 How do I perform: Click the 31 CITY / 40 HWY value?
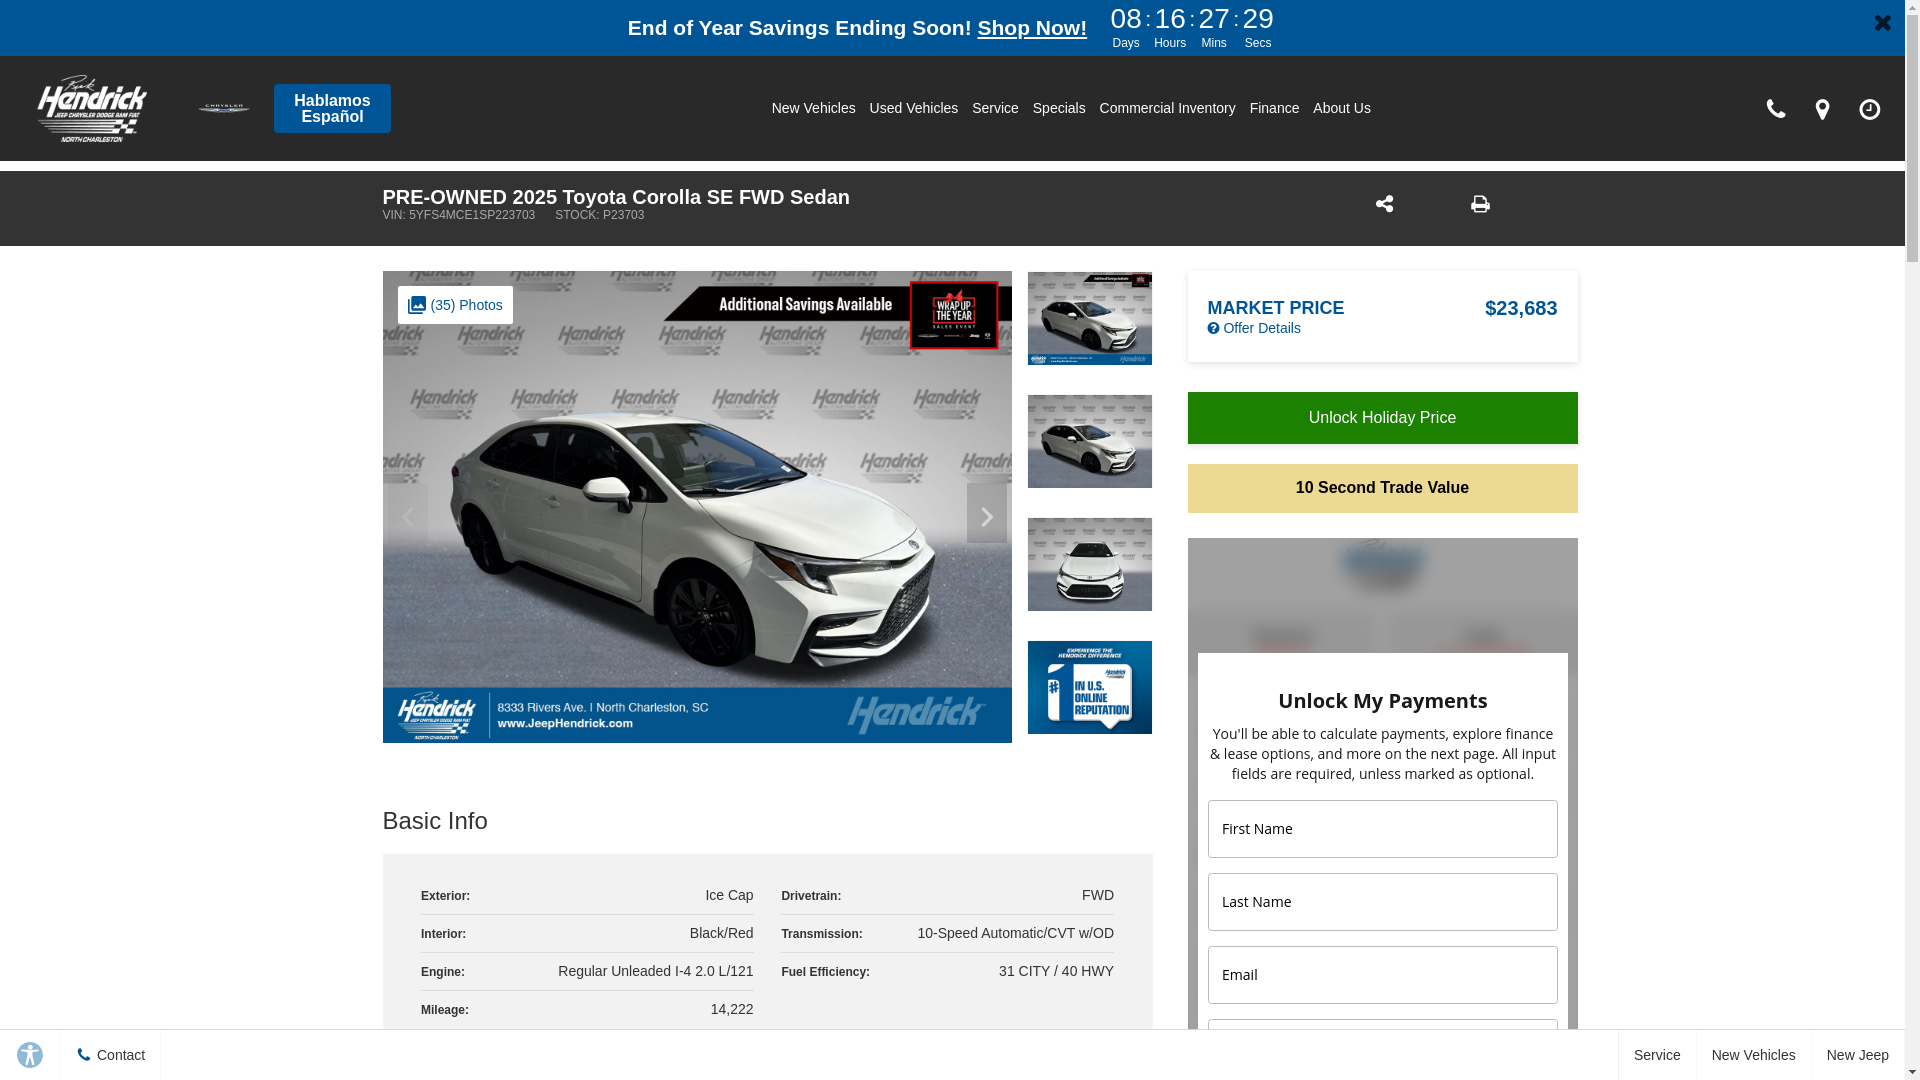(1056, 971)
